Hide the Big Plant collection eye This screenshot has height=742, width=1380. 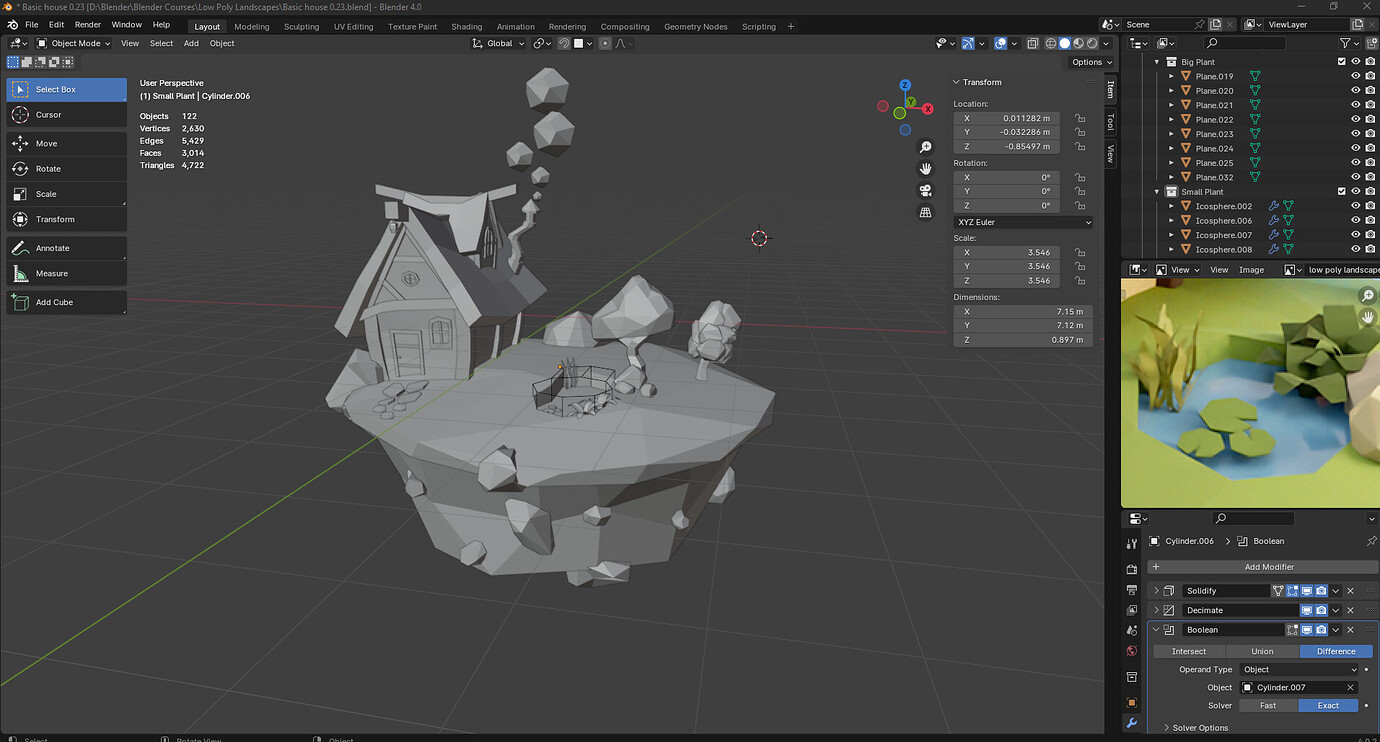[x=1356, y=62]
